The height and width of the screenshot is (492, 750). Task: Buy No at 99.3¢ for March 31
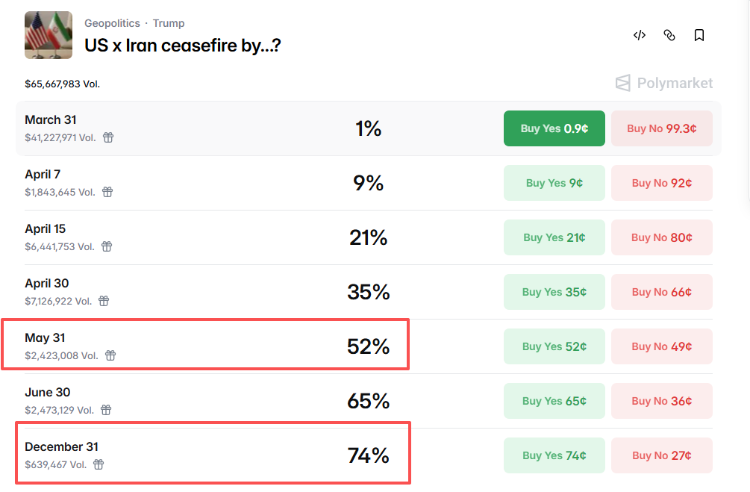661,128
